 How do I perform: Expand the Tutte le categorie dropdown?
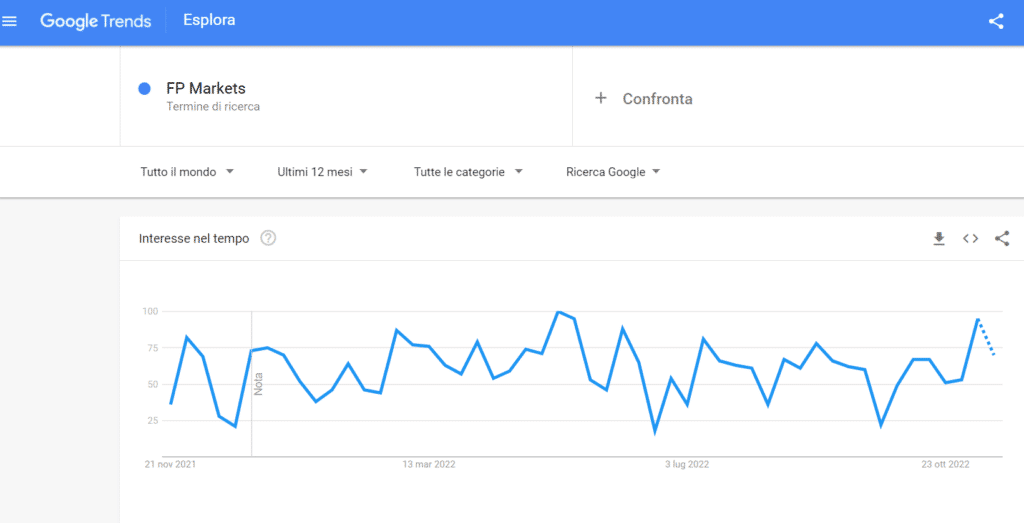pyautogui.click(x=468, y=172)
